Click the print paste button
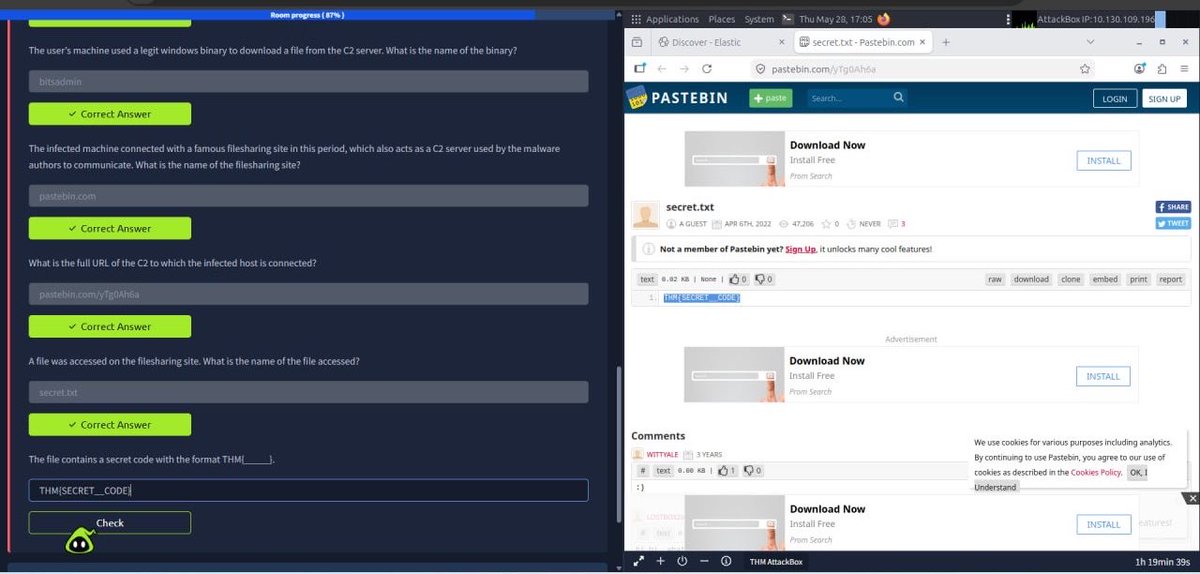The image size is (1200, 574). pos(1139,279)
